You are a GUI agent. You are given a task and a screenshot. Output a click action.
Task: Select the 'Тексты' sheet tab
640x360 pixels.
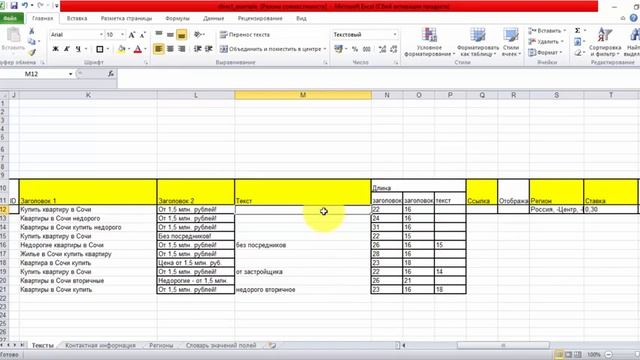pyautogui.click(x=43, y=345)
